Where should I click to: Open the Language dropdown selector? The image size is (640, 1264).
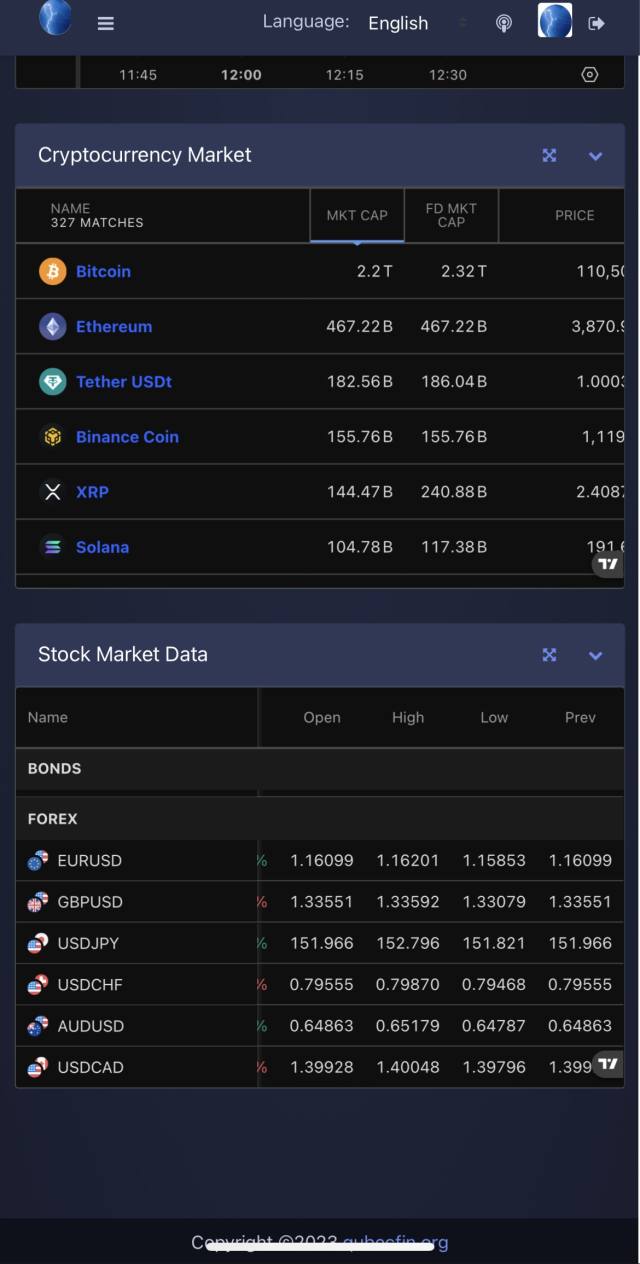pos(416,23)
